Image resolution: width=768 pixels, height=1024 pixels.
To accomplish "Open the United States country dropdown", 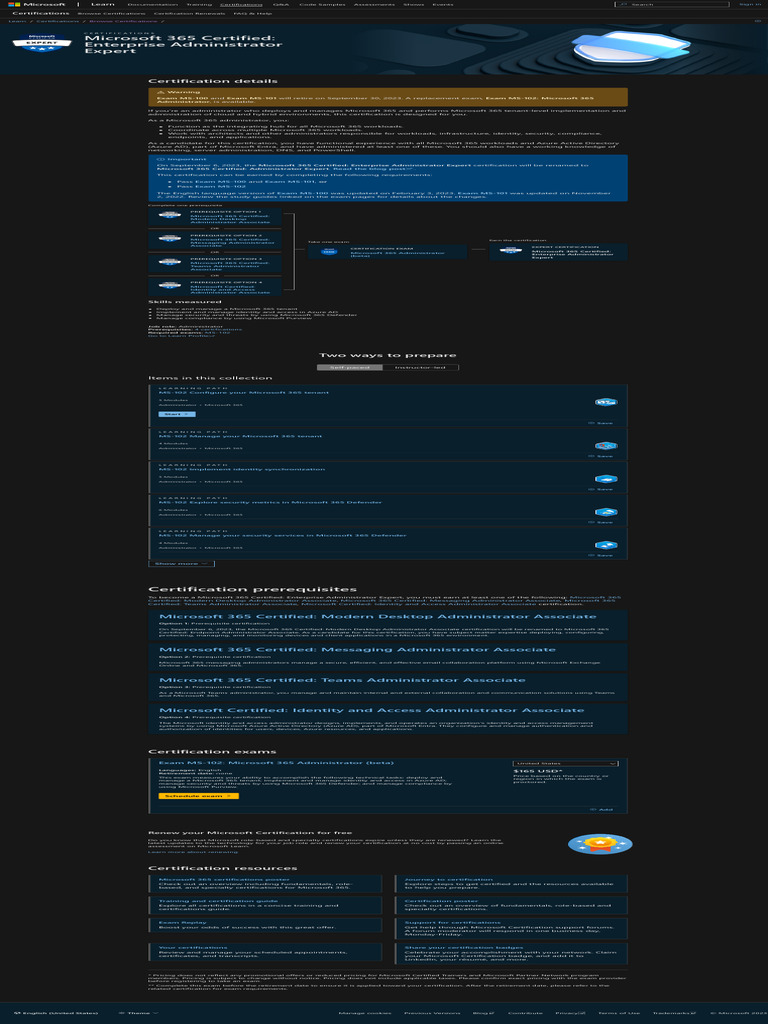I will (x=565, y=763).
